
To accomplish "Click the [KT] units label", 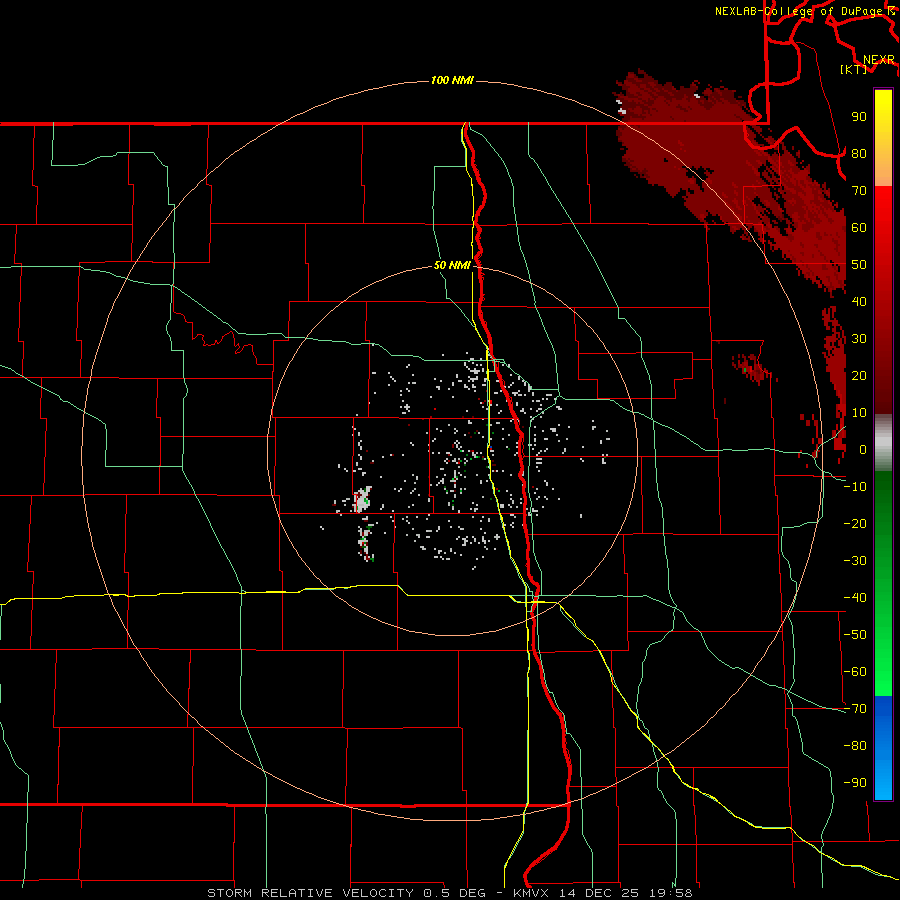I will point(854,69).
